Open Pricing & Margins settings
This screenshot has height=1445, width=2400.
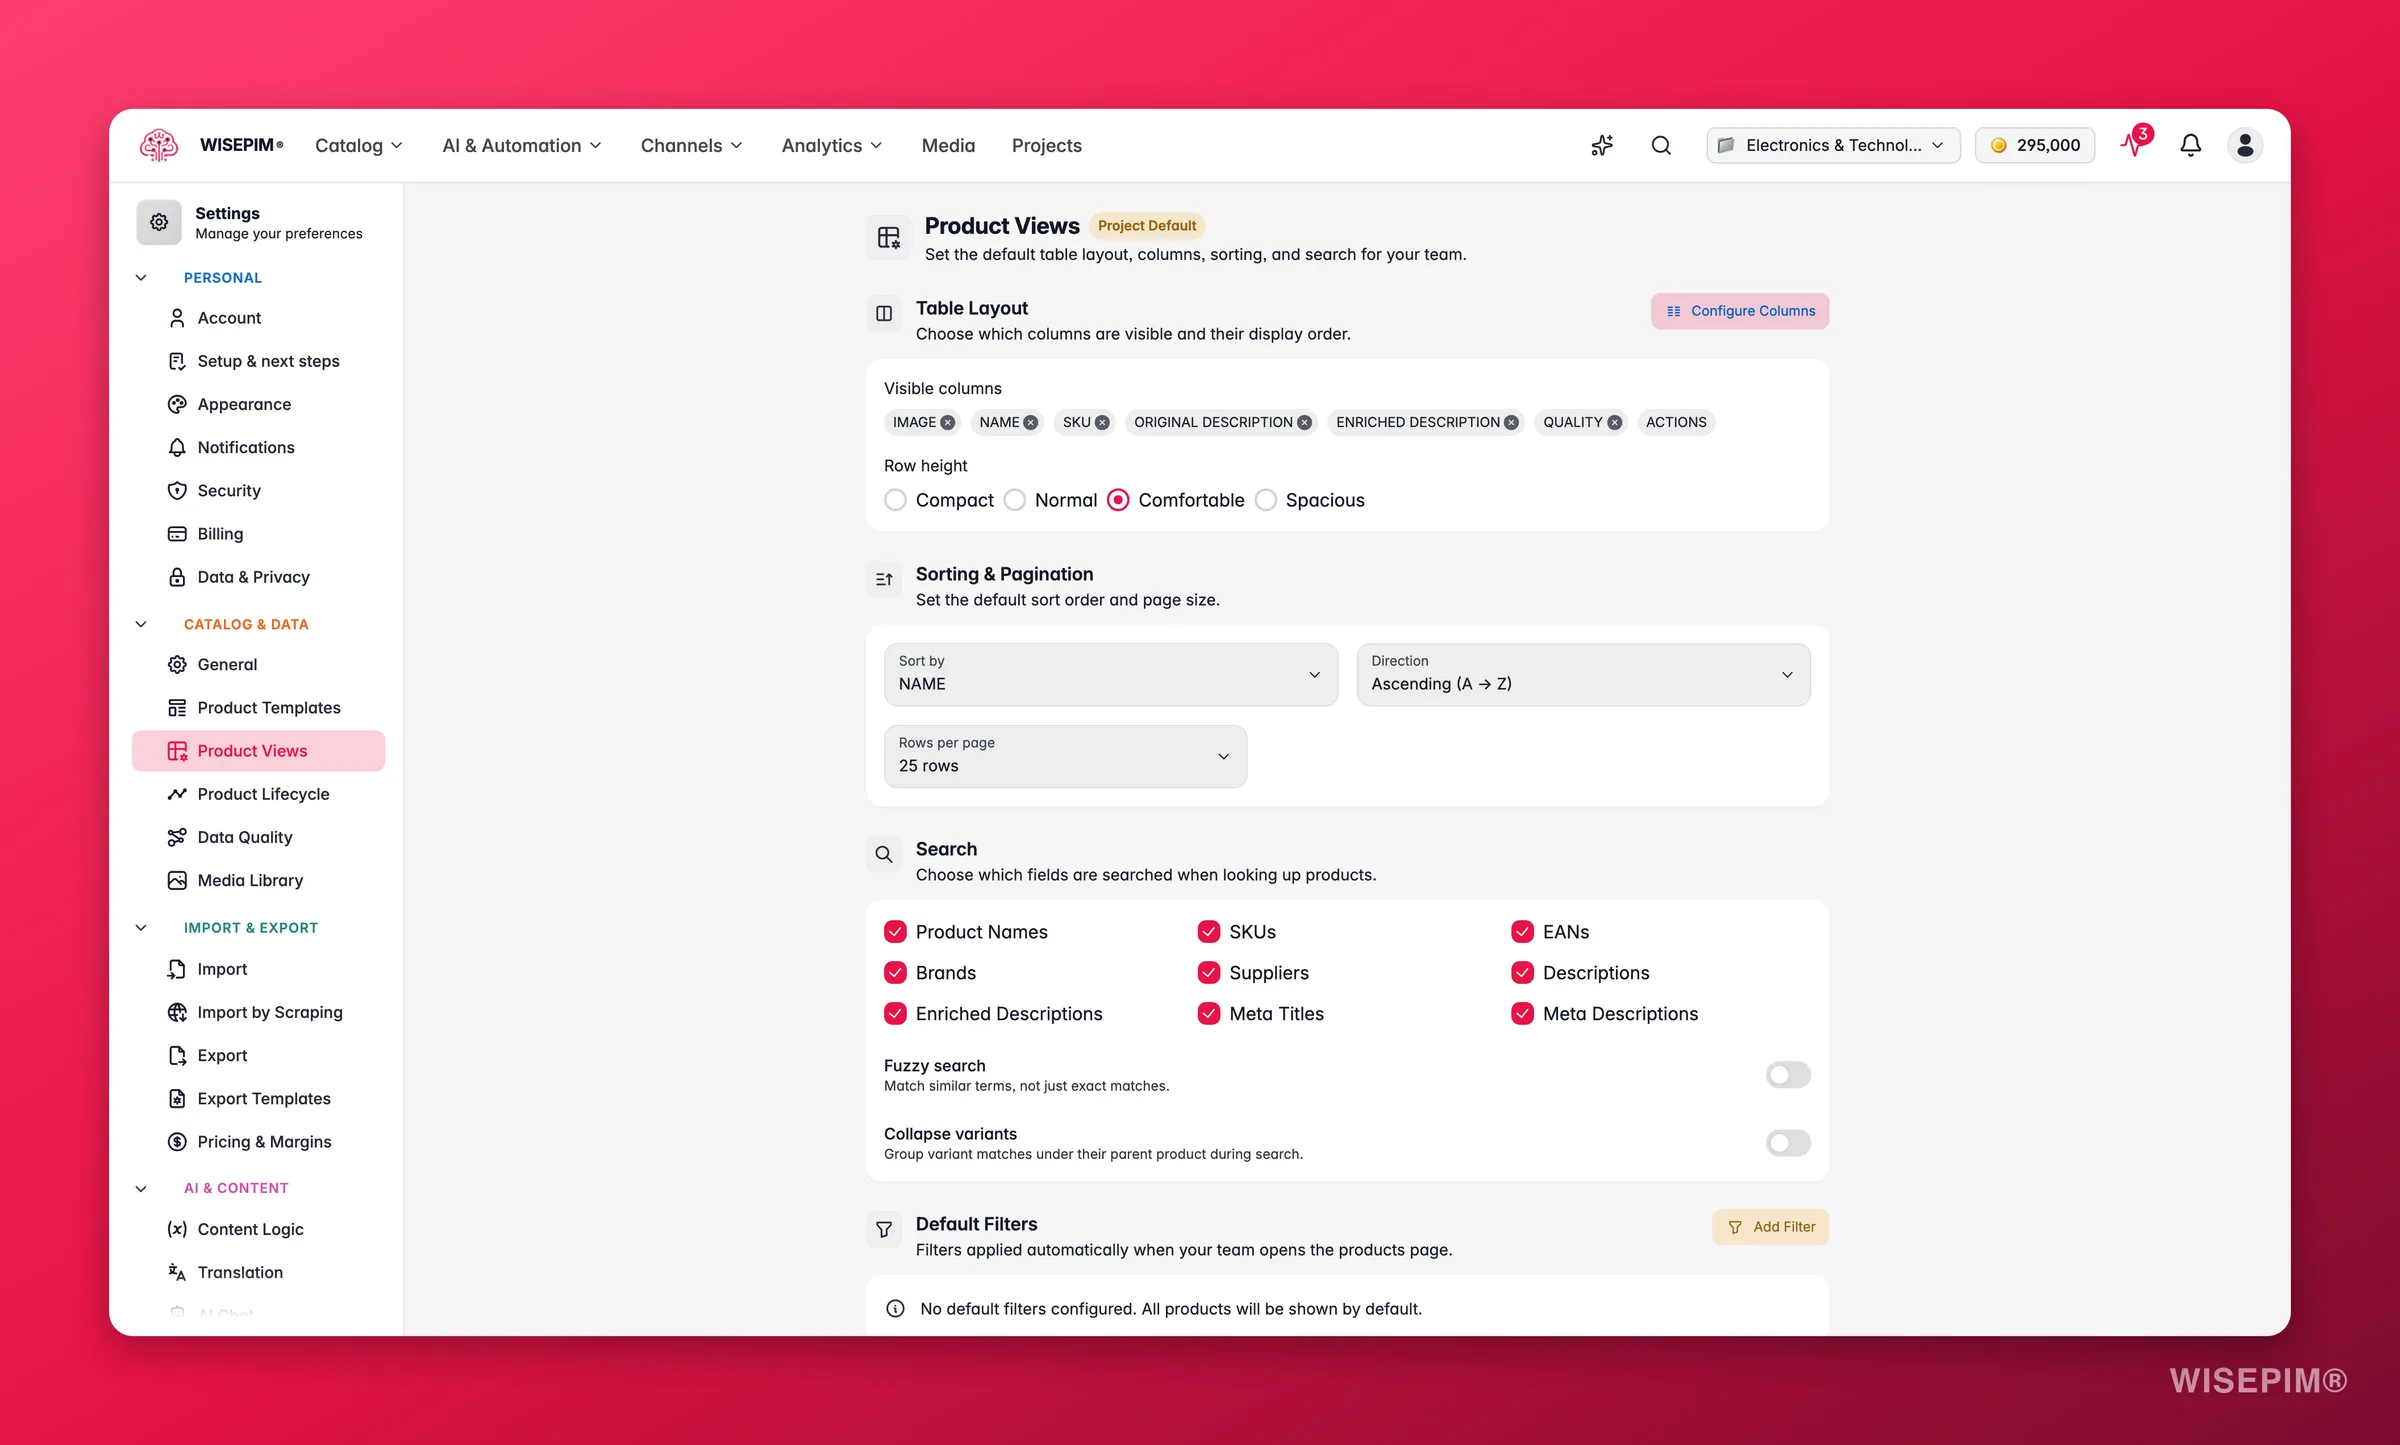258,1142
